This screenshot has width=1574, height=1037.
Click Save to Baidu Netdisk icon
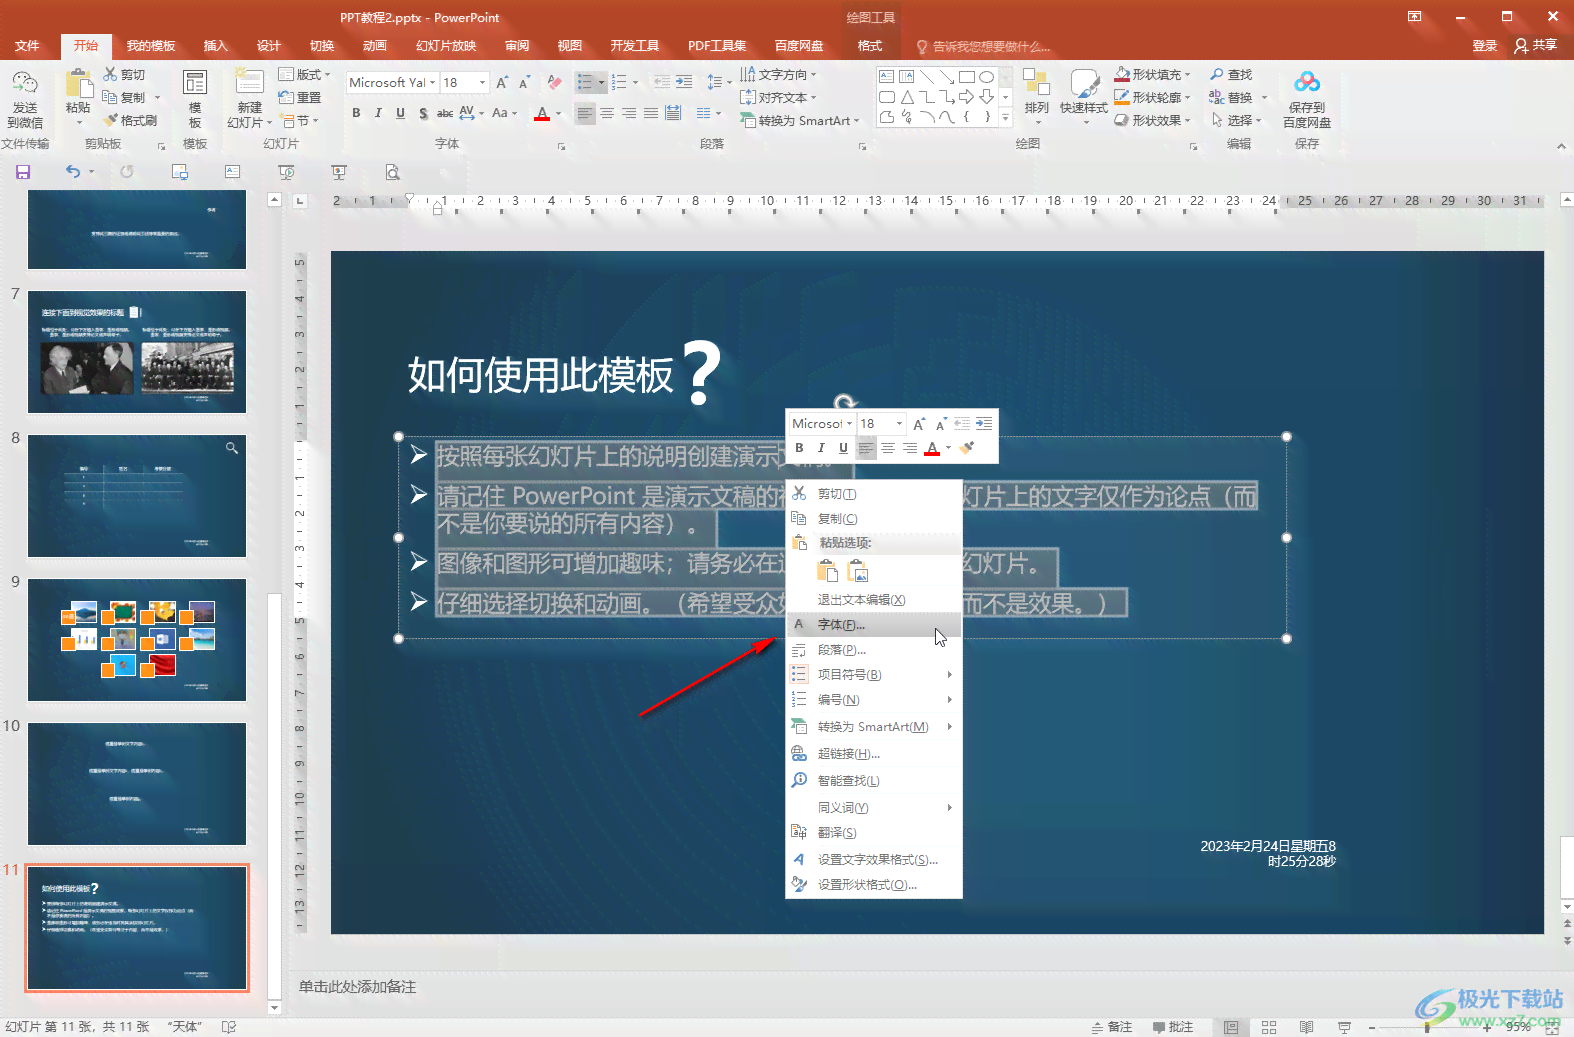click(1307, 83)
